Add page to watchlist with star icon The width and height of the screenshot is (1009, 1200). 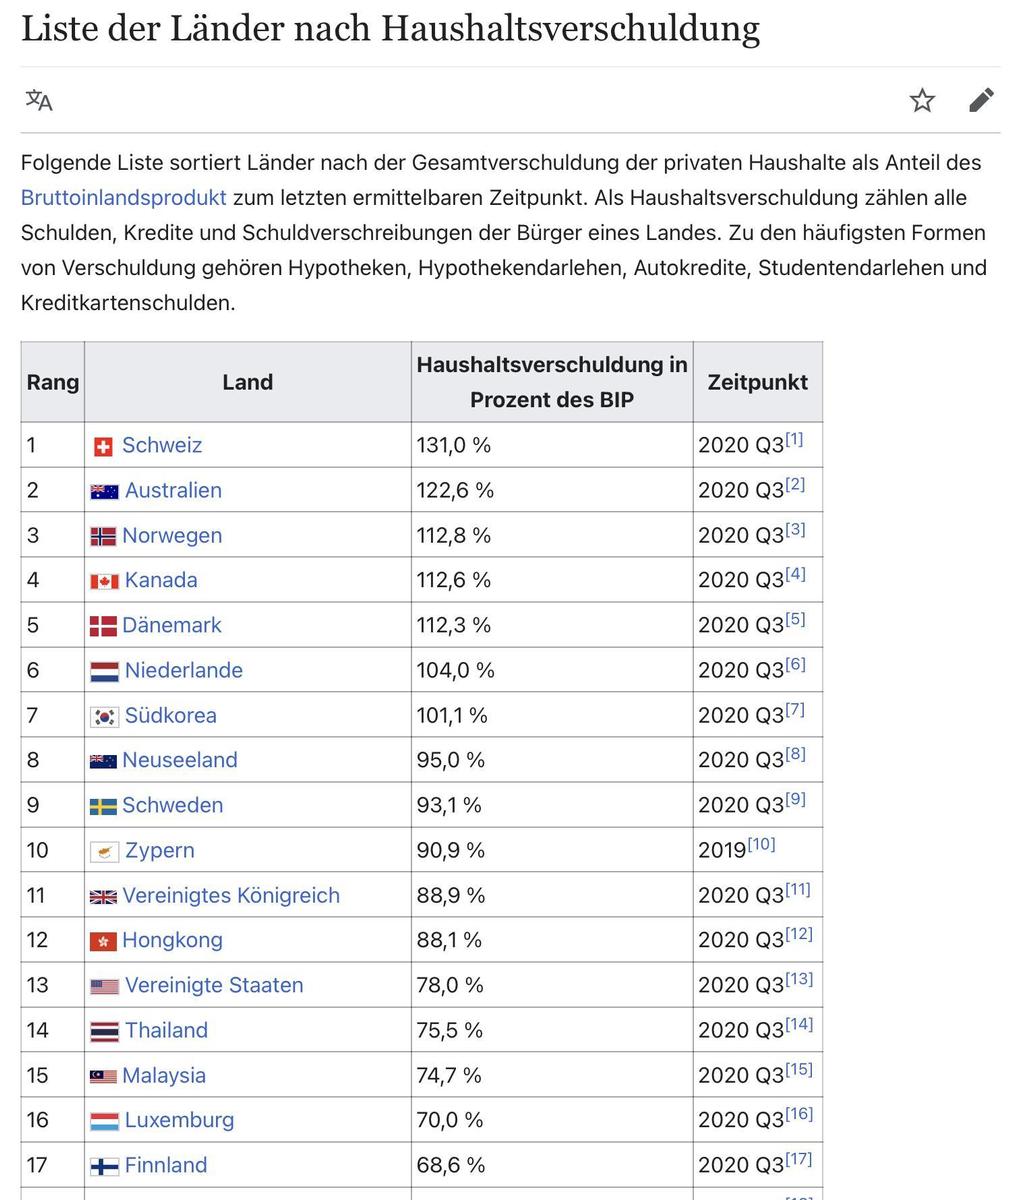click(x=922, y=100)
